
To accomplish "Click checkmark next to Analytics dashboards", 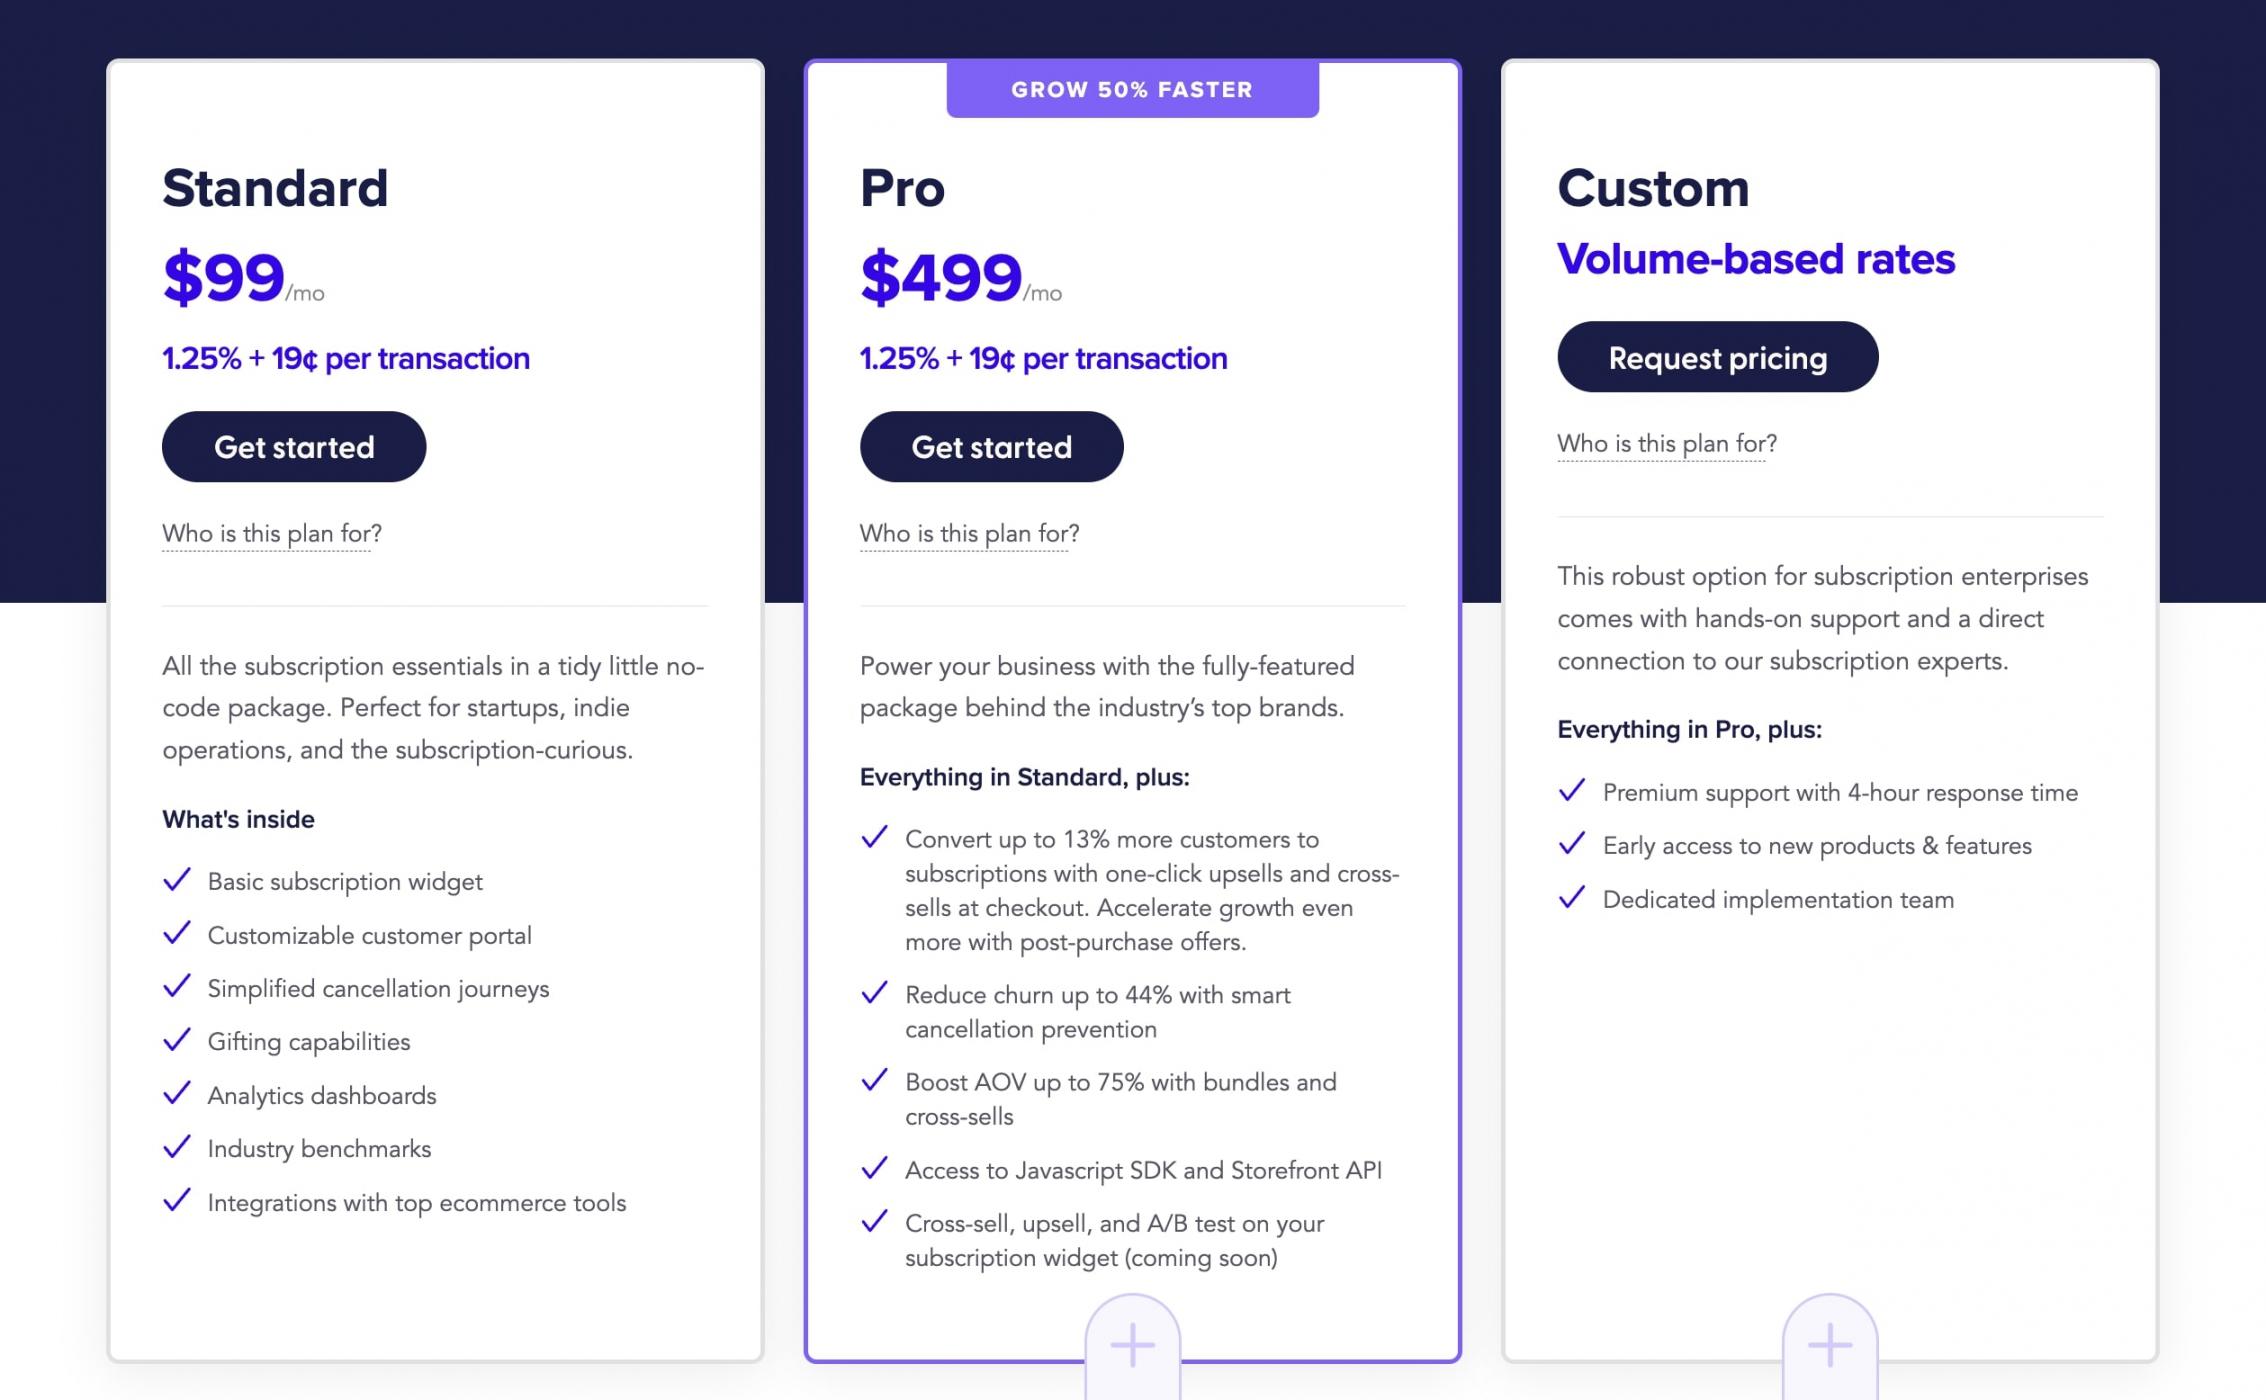I will 177,1094.
